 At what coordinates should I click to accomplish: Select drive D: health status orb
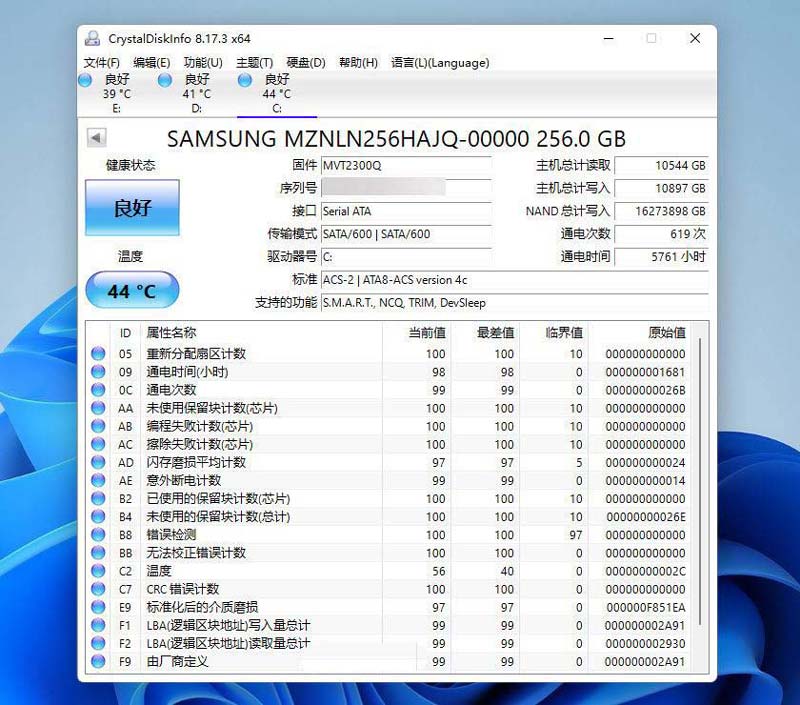(x=165, y=80)
